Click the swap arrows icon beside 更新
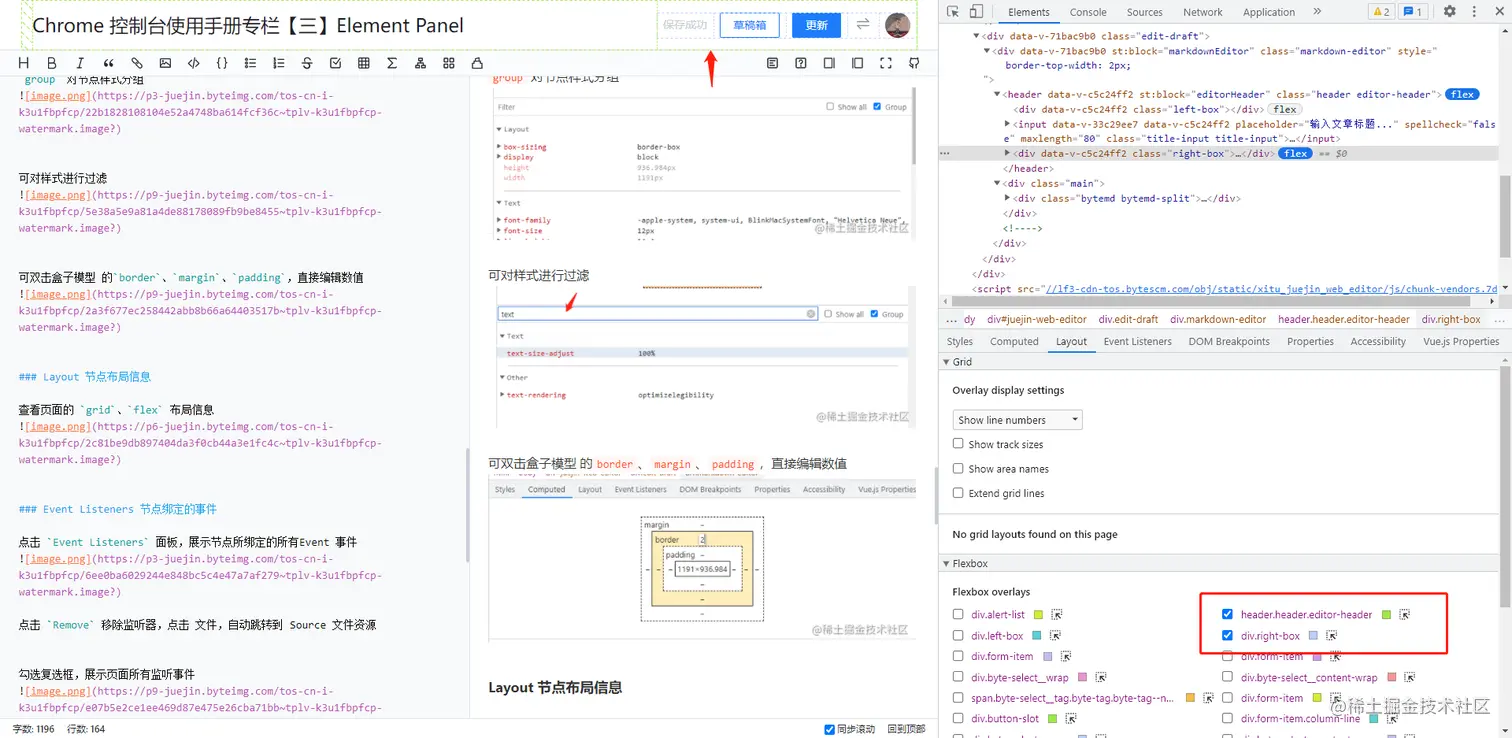 [x=863, y=25]
